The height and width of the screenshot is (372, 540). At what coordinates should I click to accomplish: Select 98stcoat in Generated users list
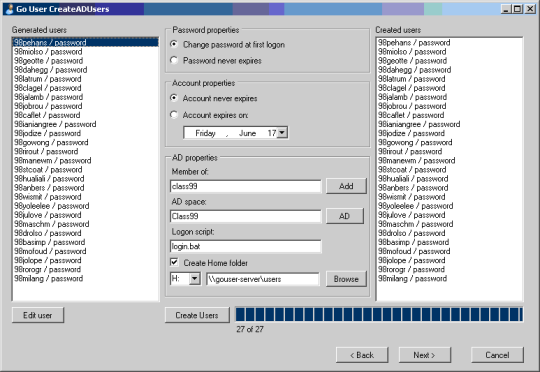tap(85, 169)
